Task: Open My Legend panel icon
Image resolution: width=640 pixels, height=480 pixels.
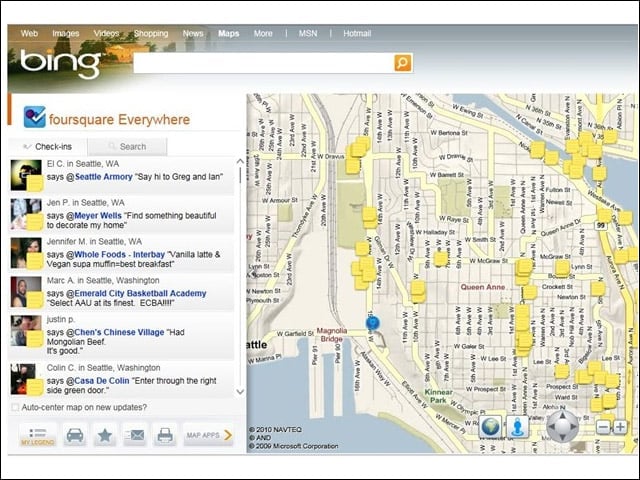Action: (38, 435)
